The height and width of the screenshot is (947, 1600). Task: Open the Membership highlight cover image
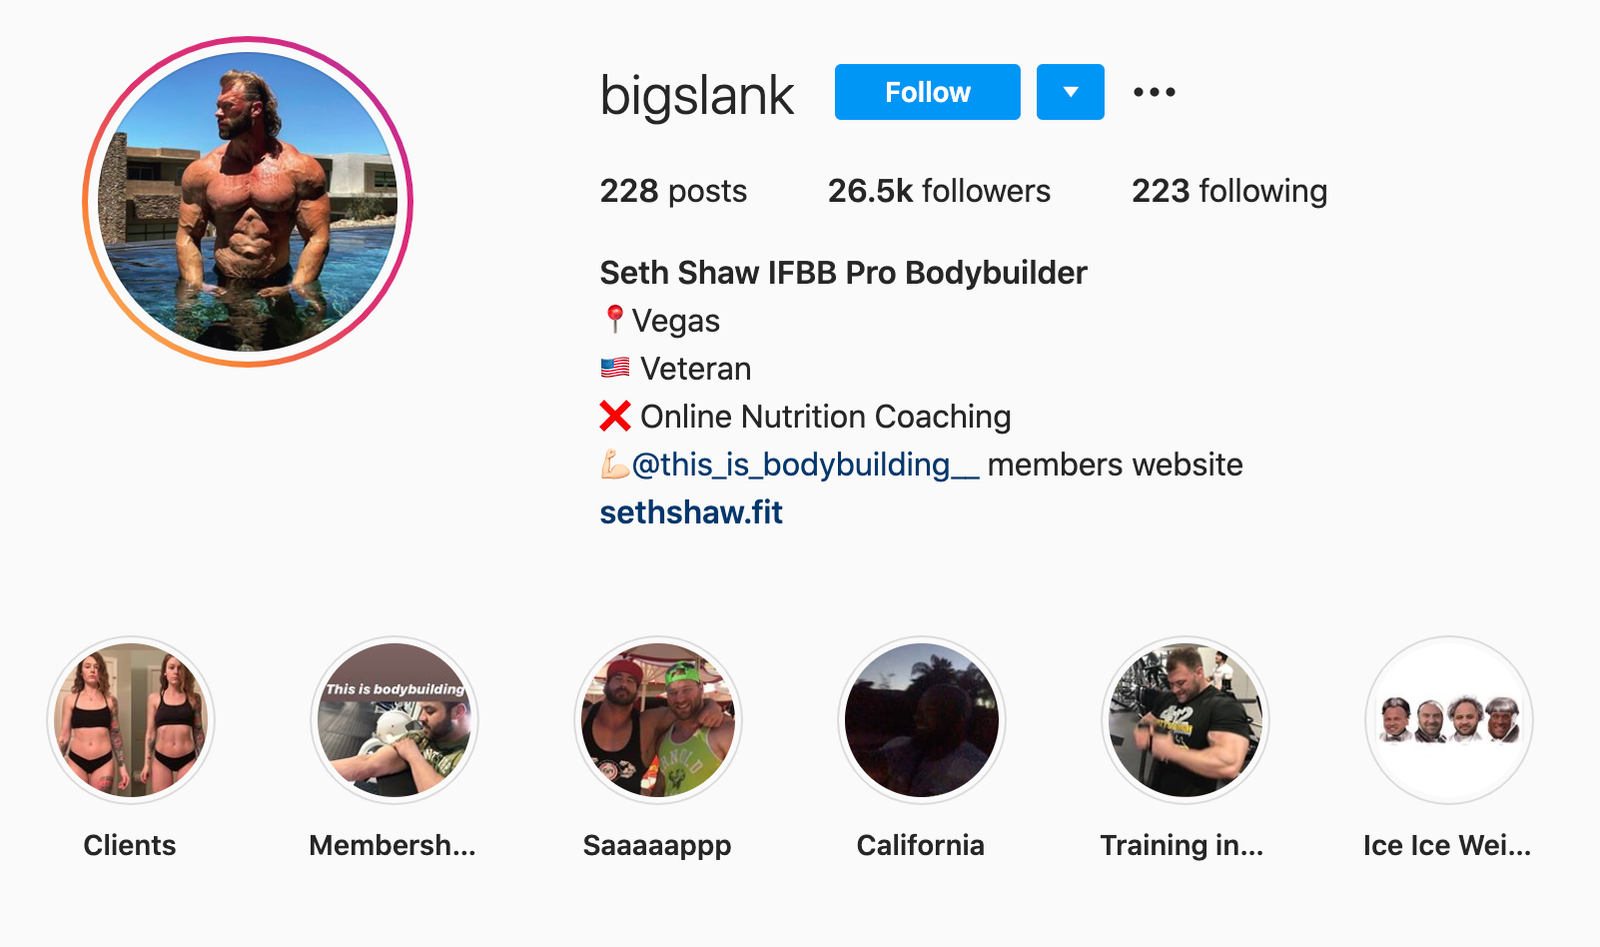pos(394,720)
